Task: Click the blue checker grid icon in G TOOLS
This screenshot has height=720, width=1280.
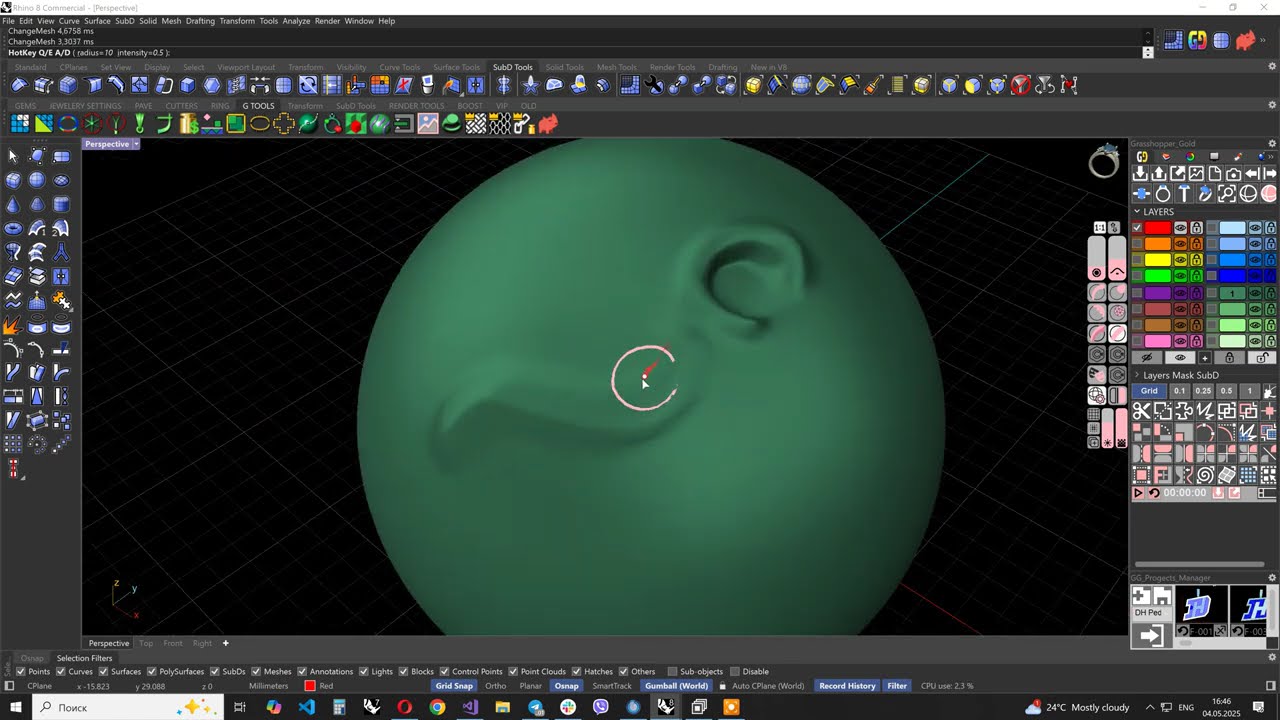Action: (x=20, y=124)
